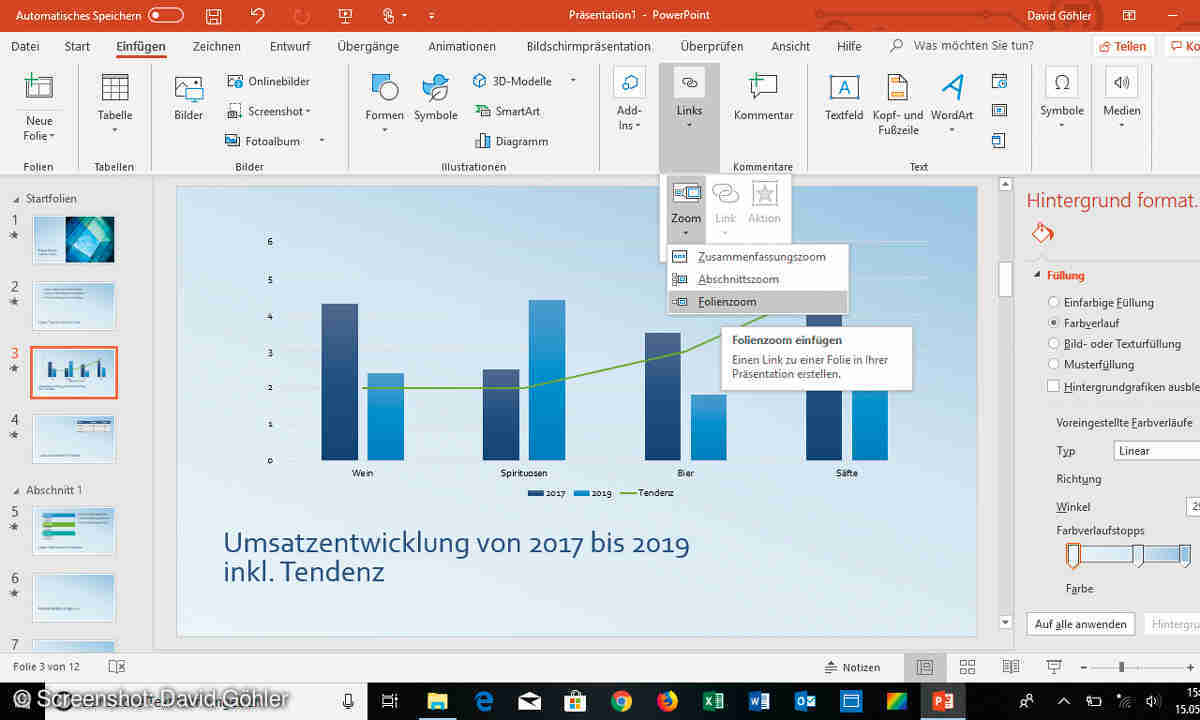
Task: Launch Excel from the Windows taskbar
Action: click(x=713, y=700)
